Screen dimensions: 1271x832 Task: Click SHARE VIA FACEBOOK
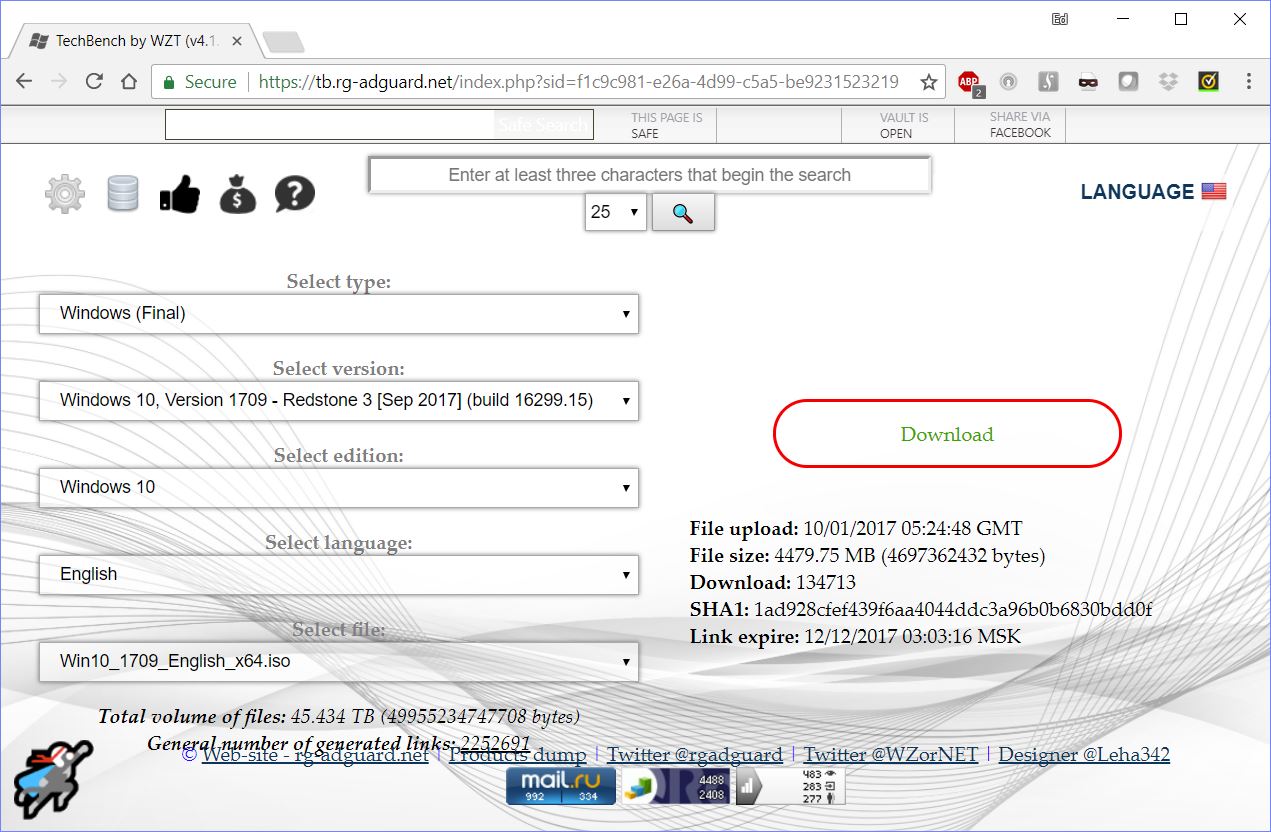click(1020, 125)
